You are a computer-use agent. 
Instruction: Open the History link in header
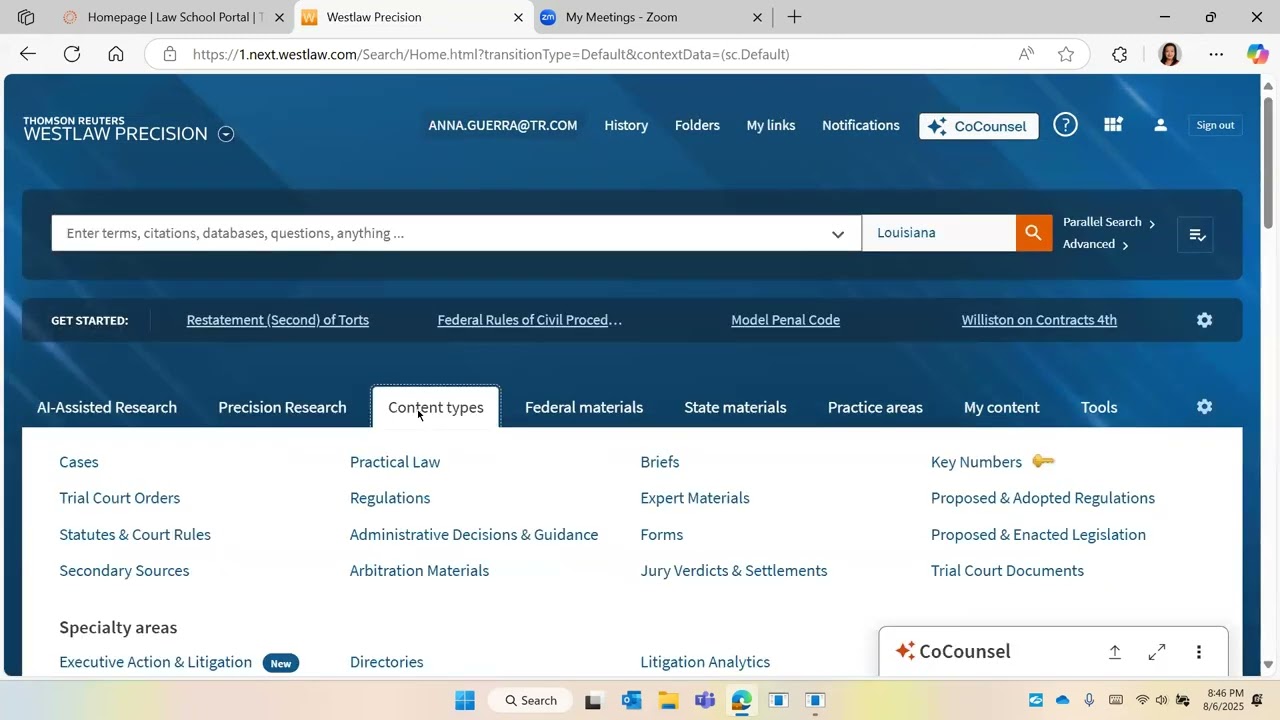(626, 125)
